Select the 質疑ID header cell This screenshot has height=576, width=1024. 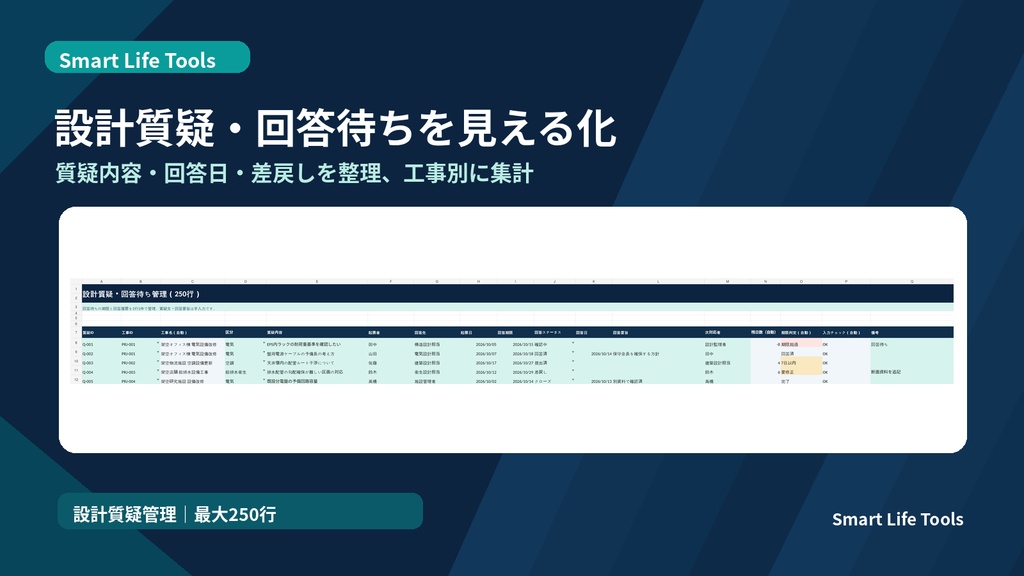point(101,332)
